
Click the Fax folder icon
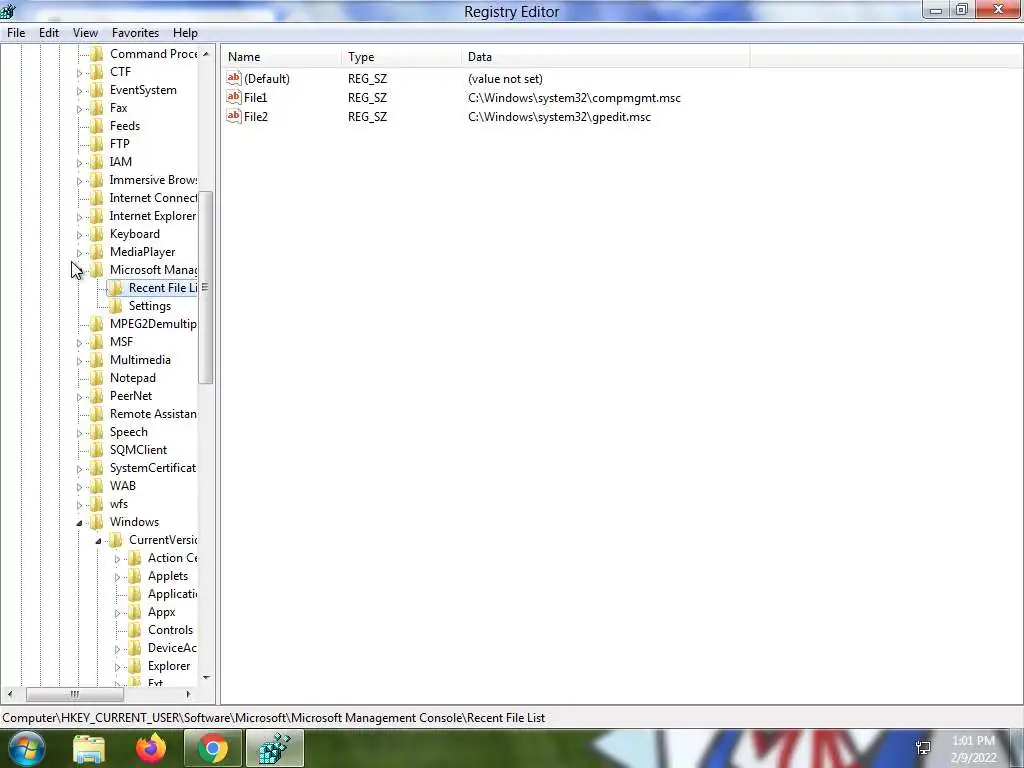point(97,108)
